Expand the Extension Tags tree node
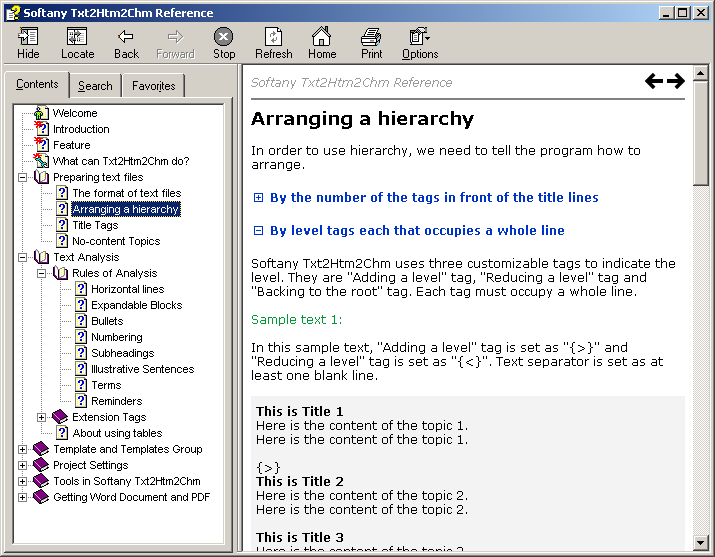715x557 pixels. tap(41, 417)
